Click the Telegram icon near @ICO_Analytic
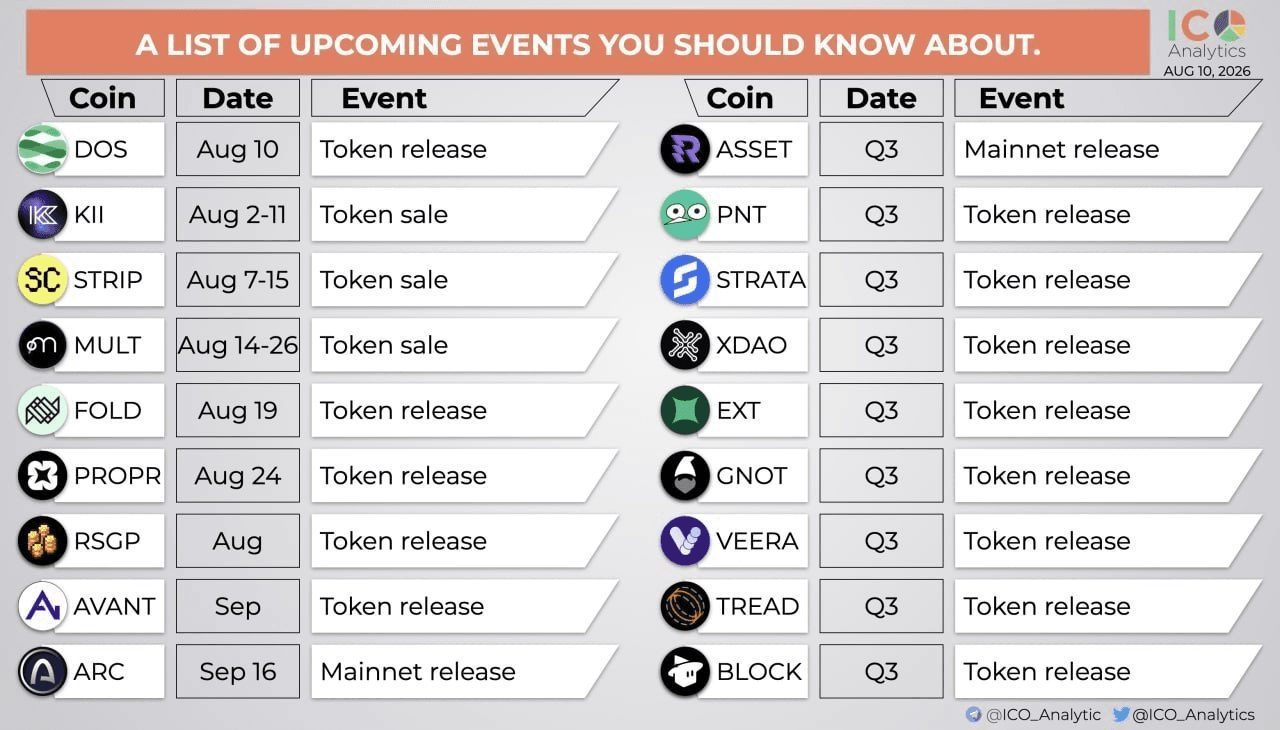Image resolution: width=1280 pixels, height=730 pixels. [x=973, y=715]
